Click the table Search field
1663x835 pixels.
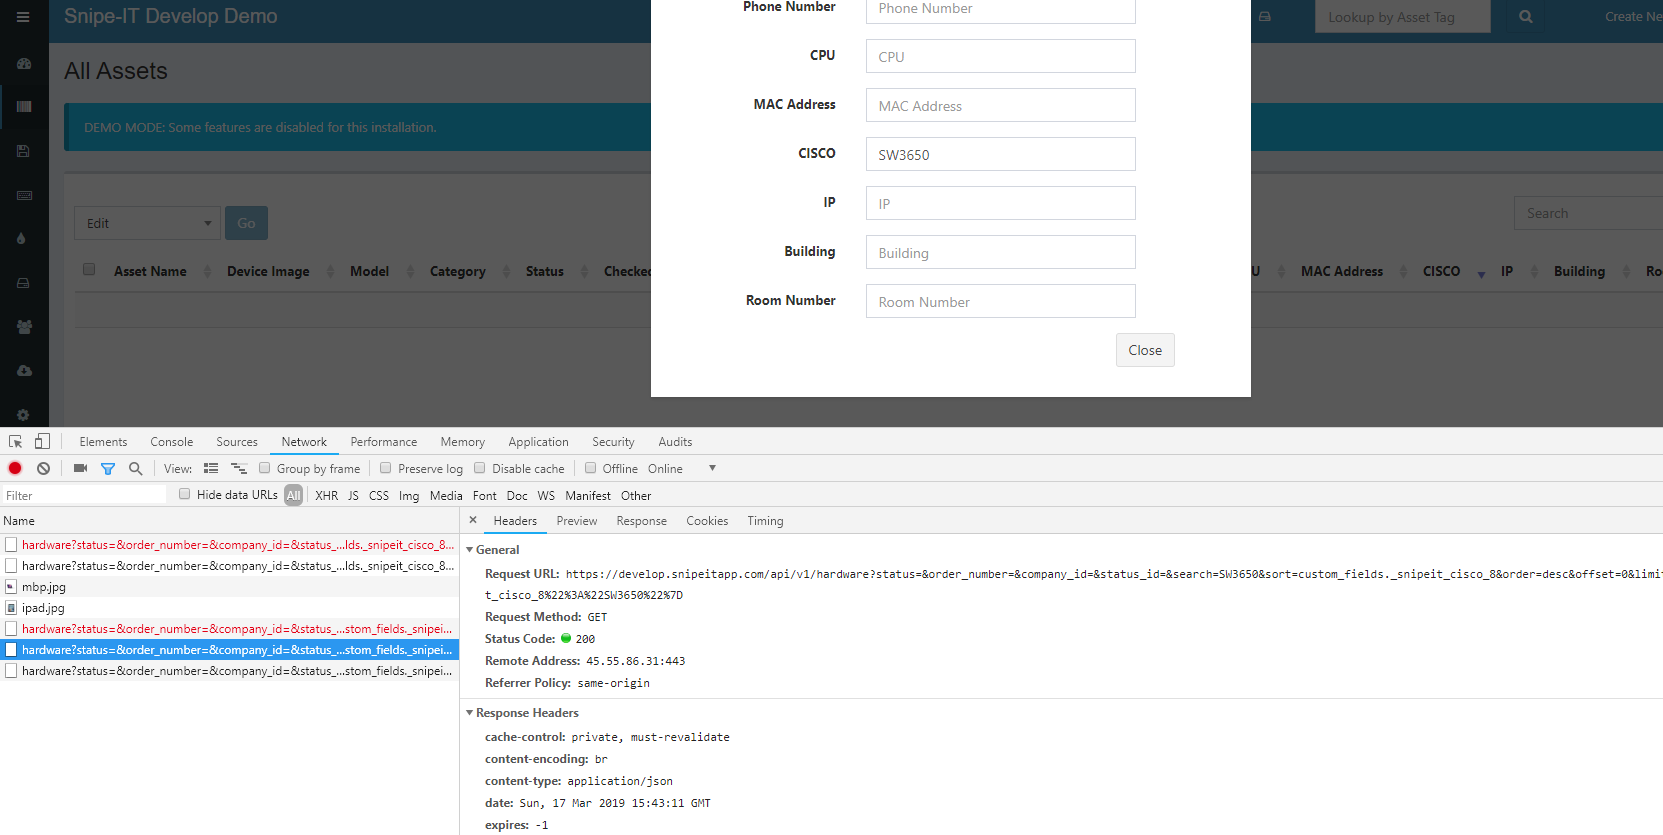(1588, 213)
